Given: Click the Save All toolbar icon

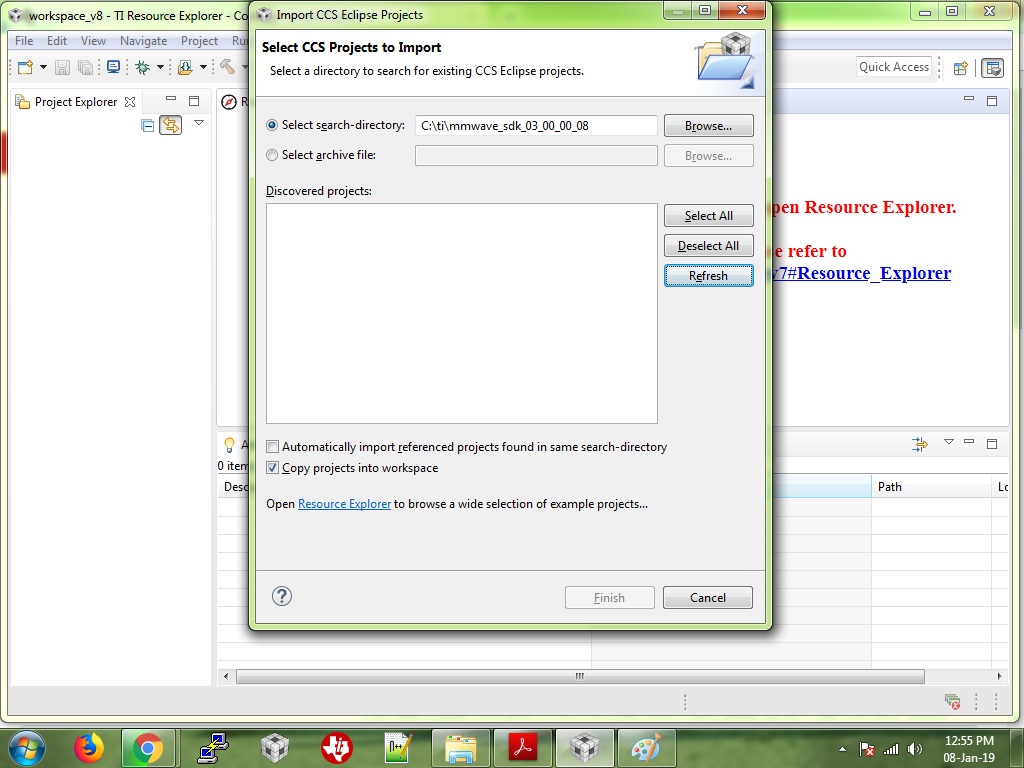Looking at the screenshot, I should click(x=85, y=67).
